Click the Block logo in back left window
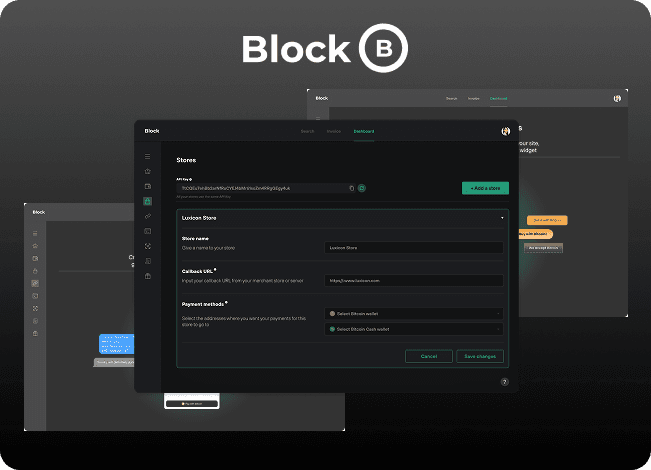 click(39, 212)
